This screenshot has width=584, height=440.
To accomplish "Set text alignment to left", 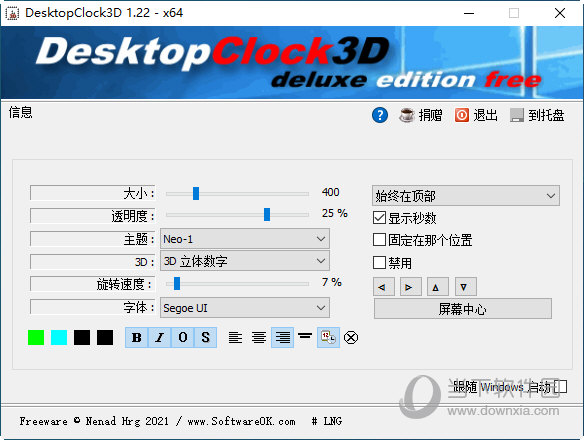I will coord(235,338).
